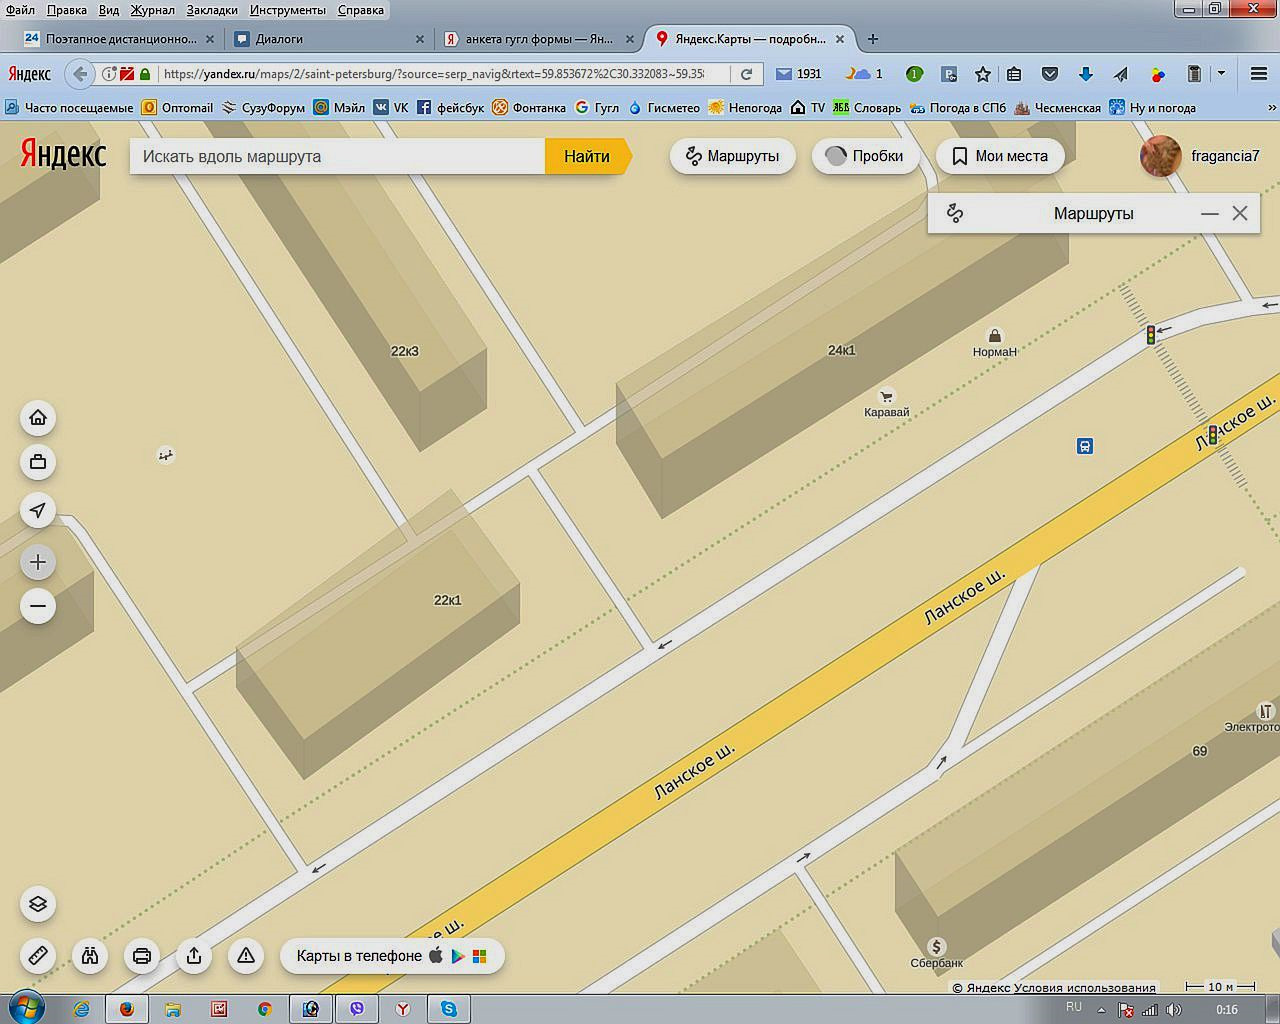
Task: Open the fragancia7 user avatar
Action: click(x=1161, y=156)
